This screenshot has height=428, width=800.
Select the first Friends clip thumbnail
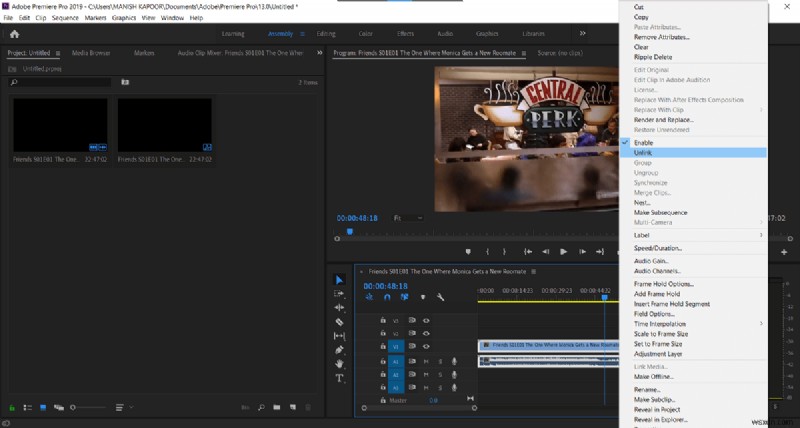pos(59,124)
